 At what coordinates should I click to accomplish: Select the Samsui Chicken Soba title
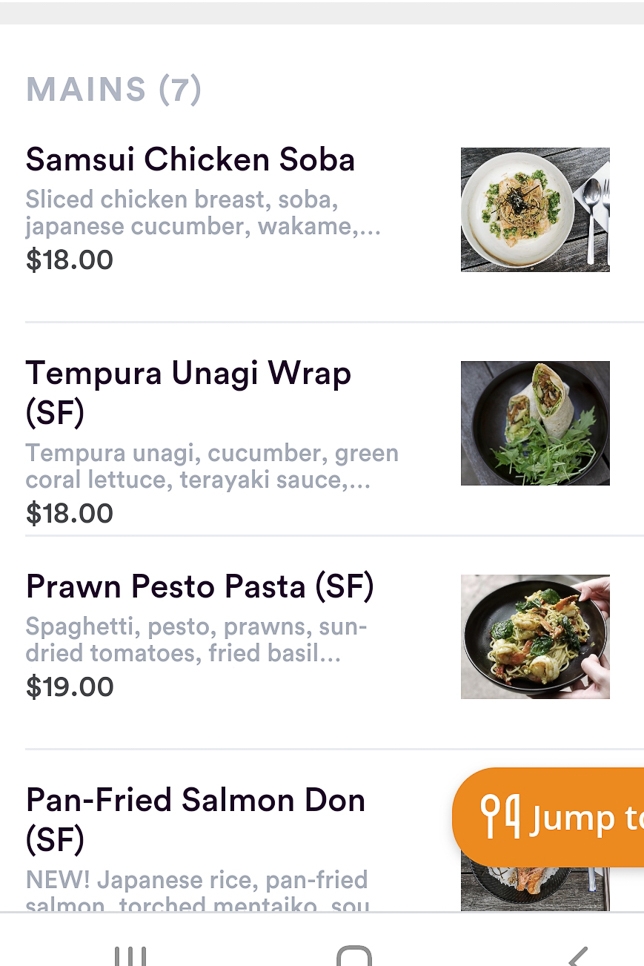point(190,159)
